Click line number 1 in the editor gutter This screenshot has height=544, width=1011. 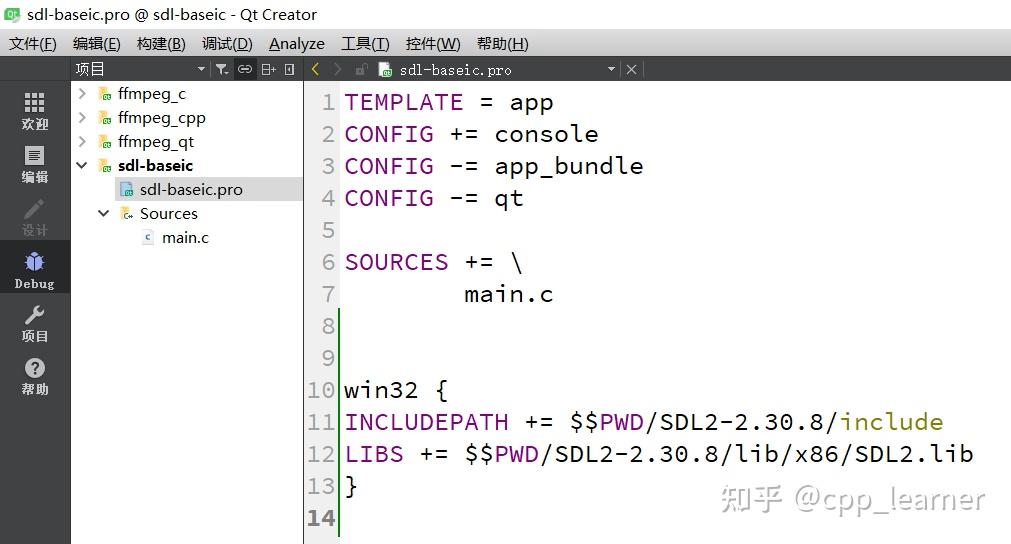pos(328,102)
